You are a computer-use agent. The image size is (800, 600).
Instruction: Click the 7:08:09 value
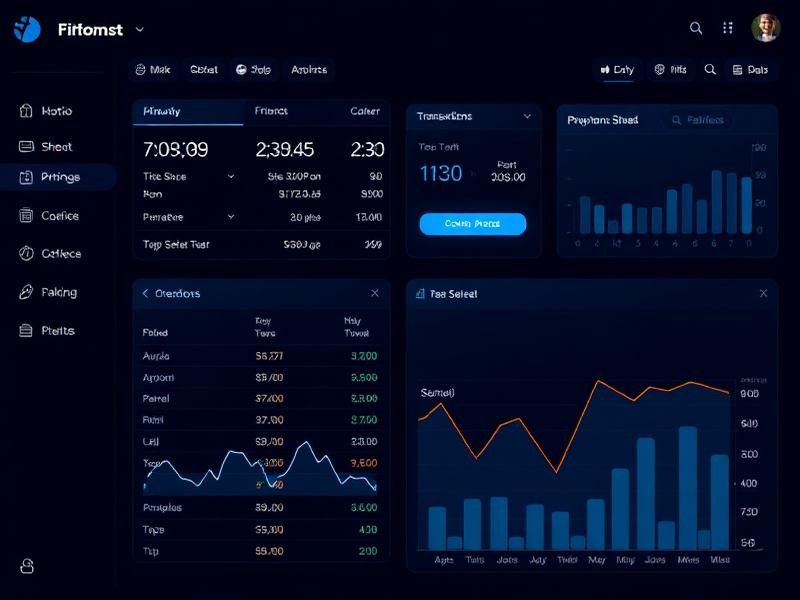176,149
